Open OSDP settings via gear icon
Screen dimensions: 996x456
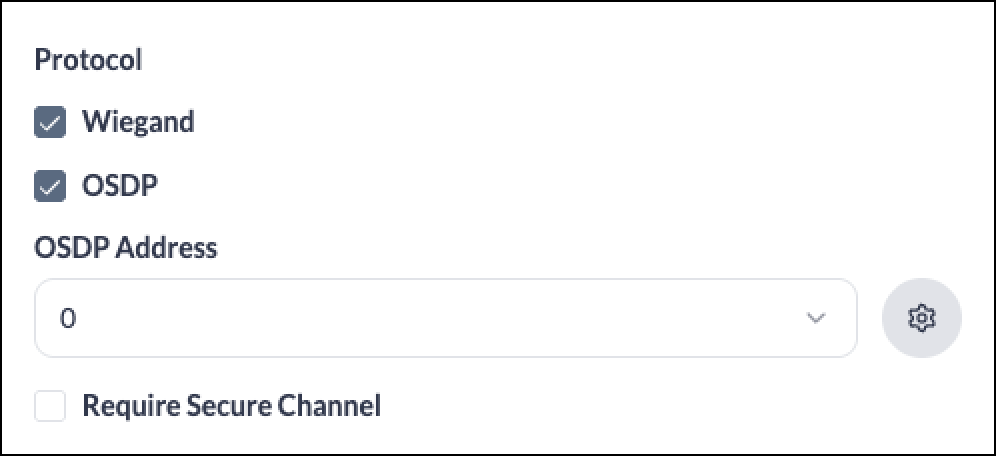coord(922,318)
